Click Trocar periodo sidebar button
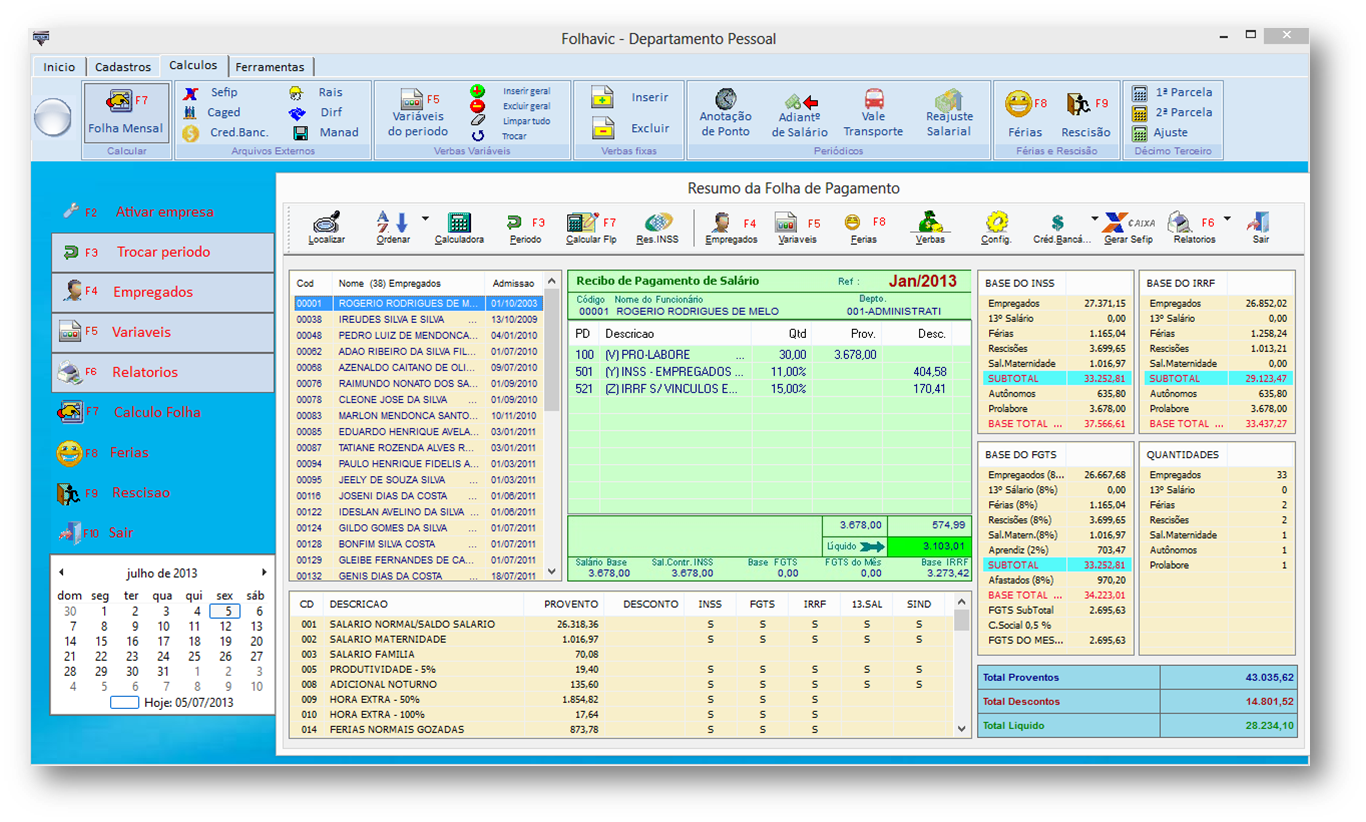 pos(163,252)
